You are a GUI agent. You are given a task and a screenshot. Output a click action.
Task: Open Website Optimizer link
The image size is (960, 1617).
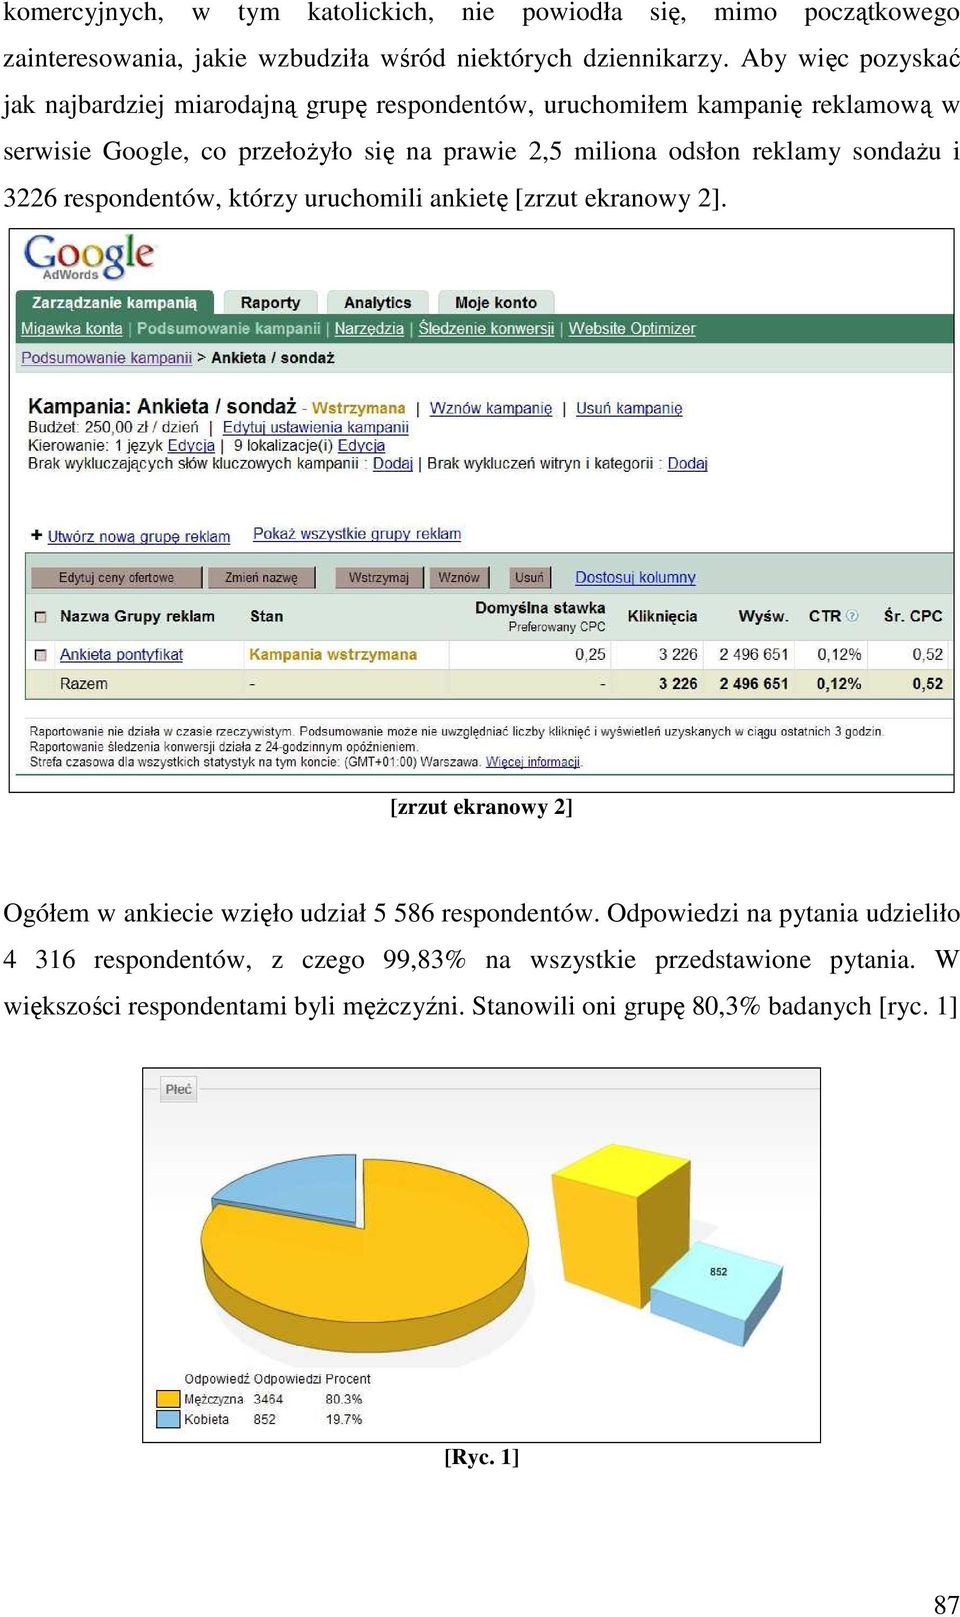click(x=632, y=328)
